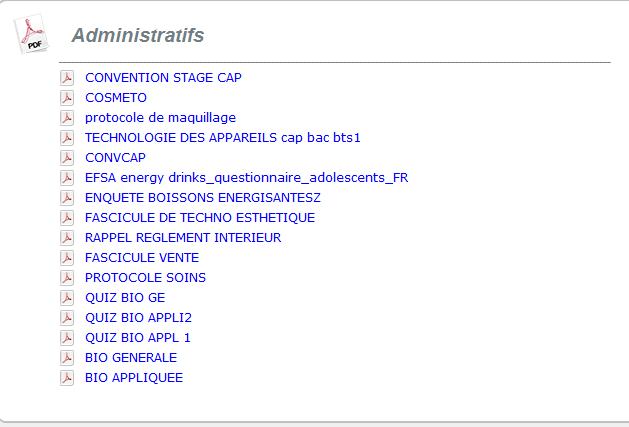Click PDF icon next to protocole de maquillage
This screenshot has width=629, height=427.
tap(68, 118)
